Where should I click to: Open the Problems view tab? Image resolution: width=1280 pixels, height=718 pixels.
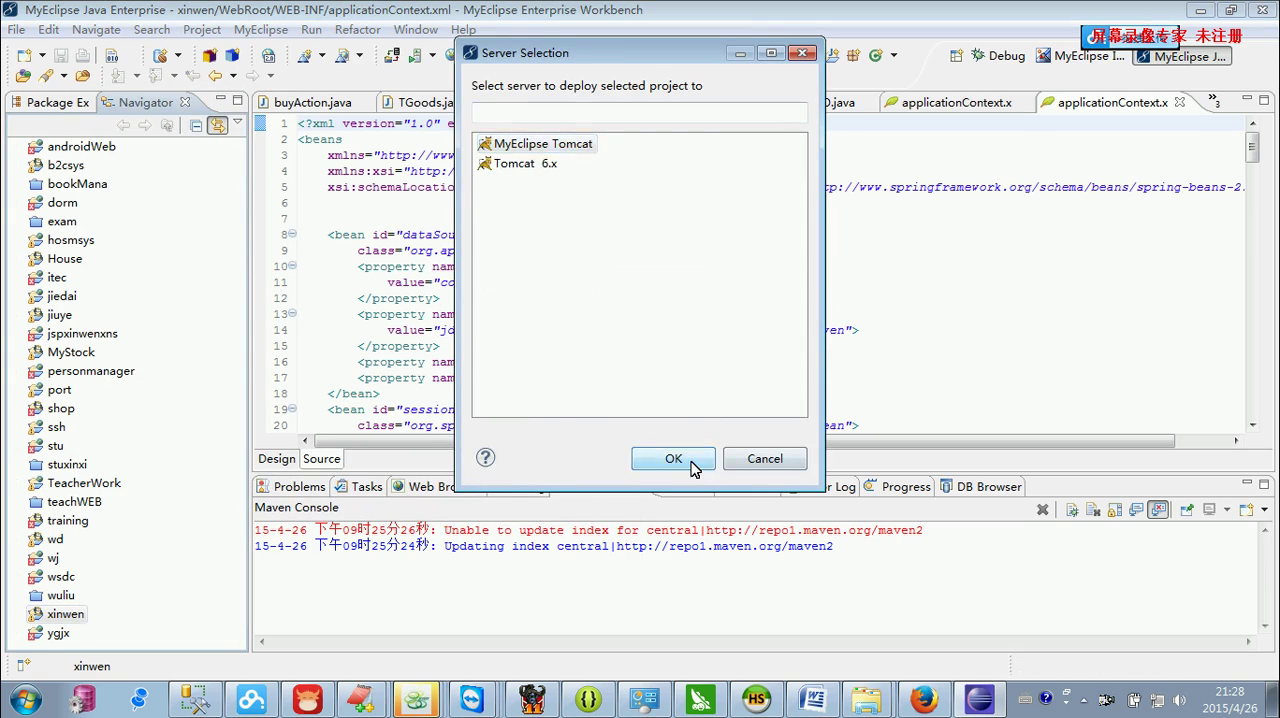pos(291,487)
